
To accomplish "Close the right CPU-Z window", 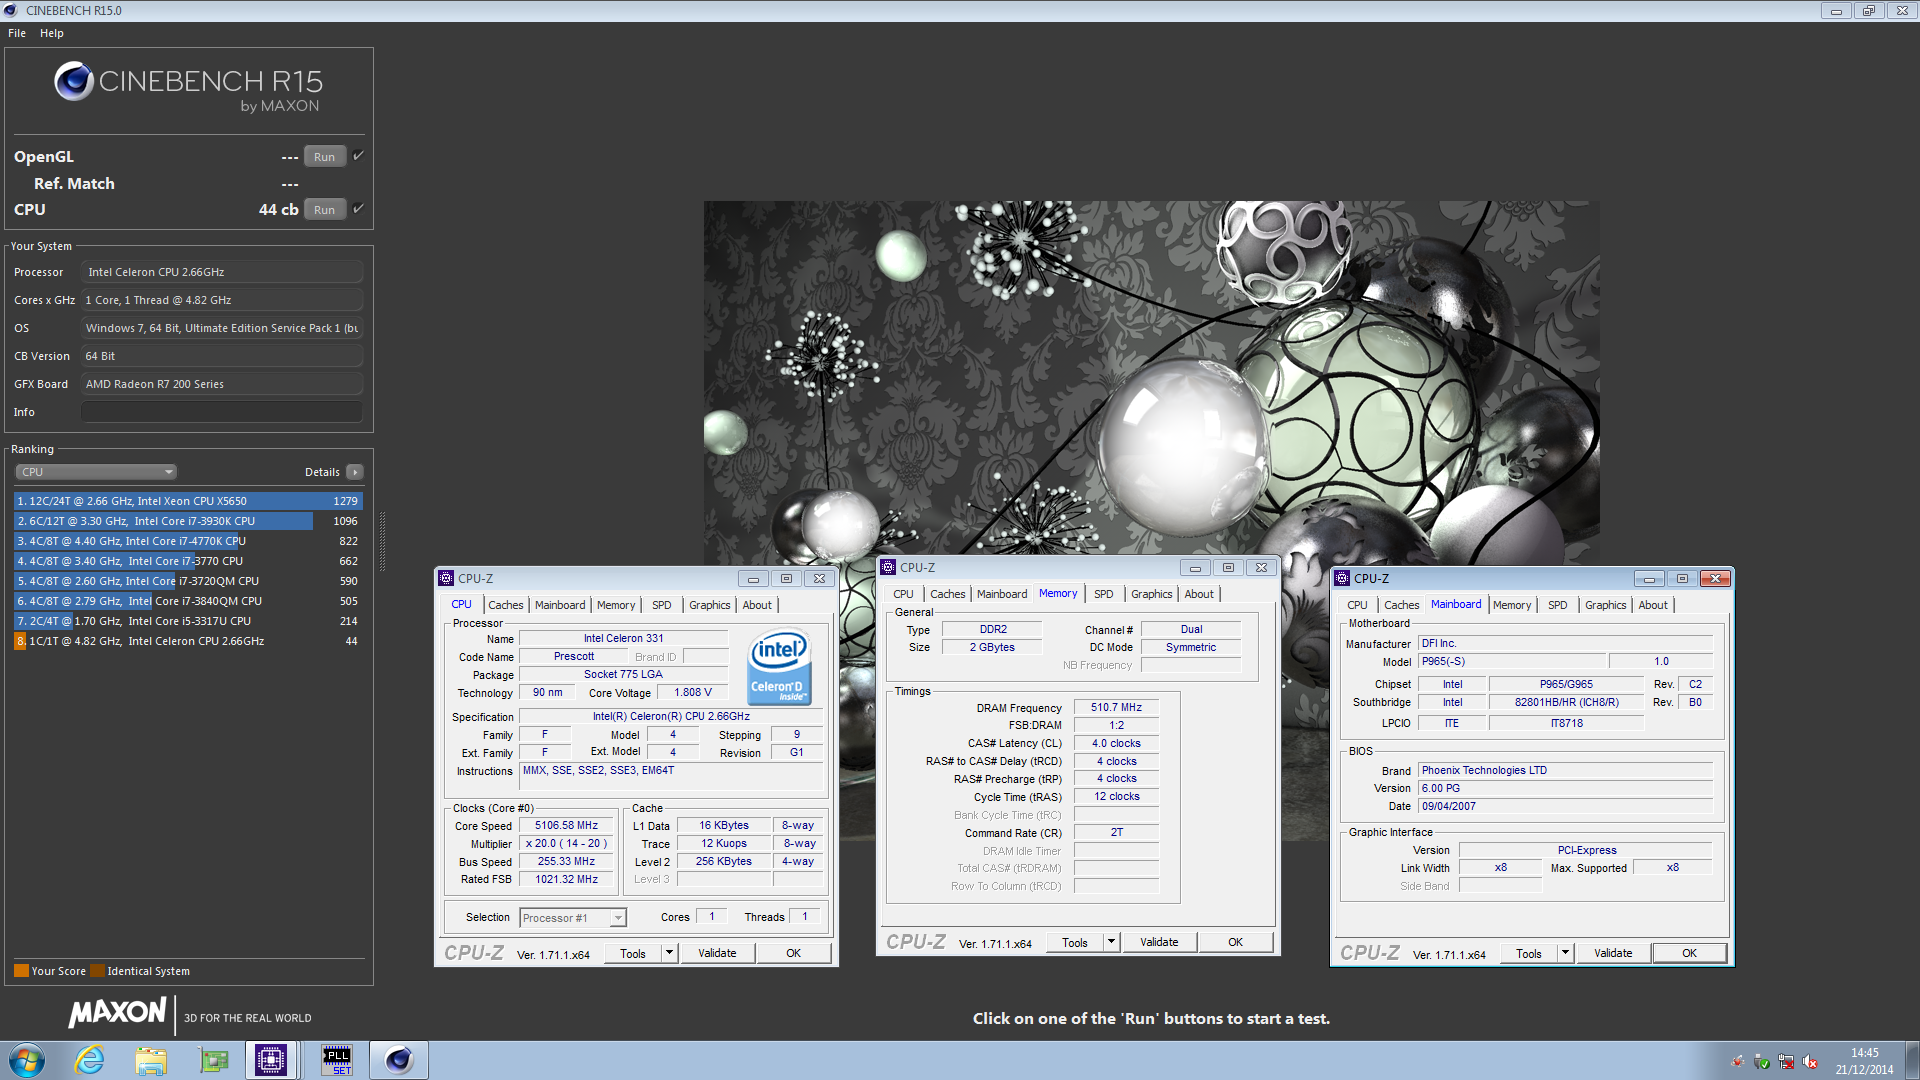I will (1715, 578).
